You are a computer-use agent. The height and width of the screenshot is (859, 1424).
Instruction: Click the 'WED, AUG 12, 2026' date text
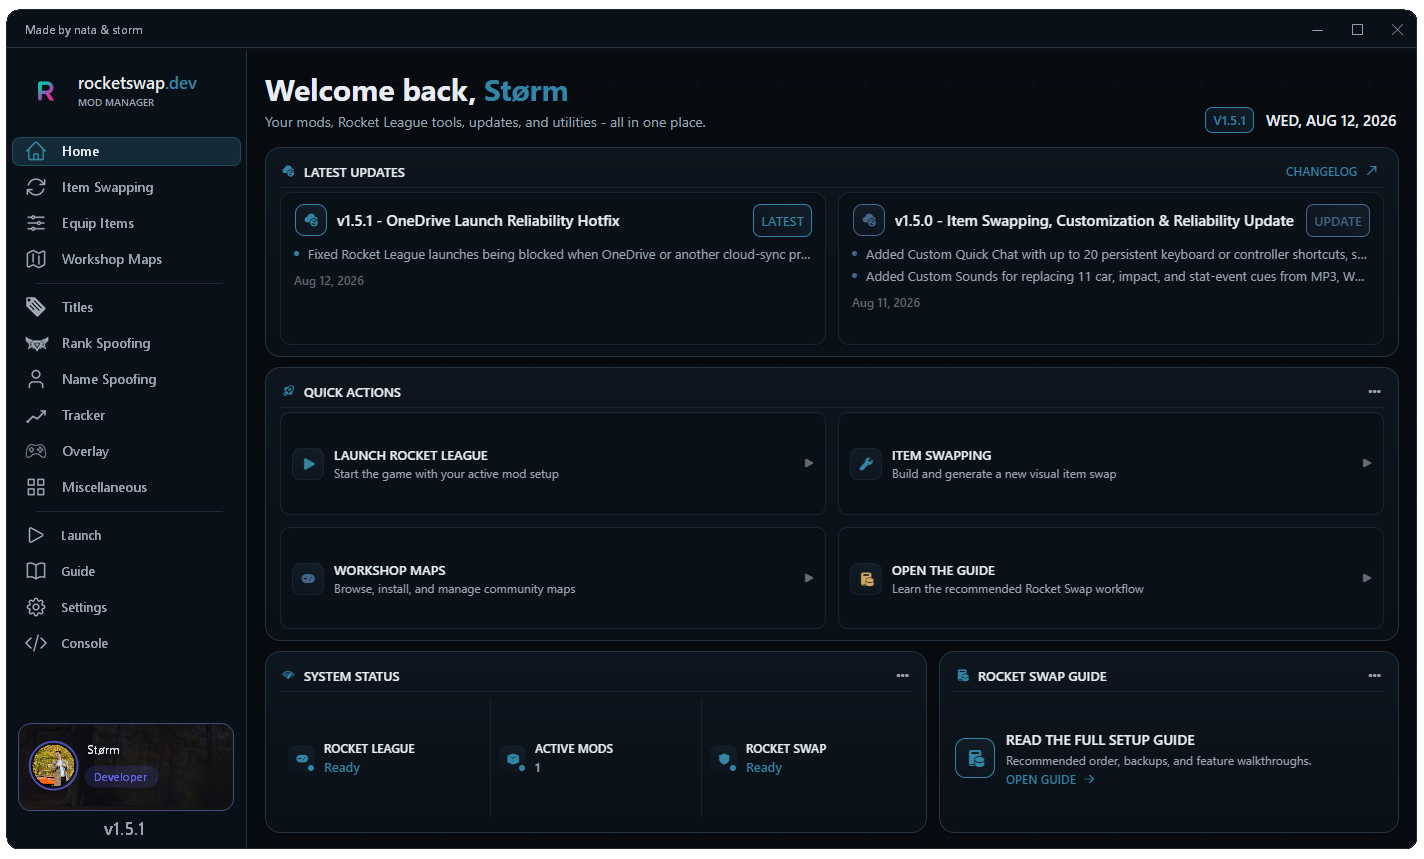click(x=1331, y=121)
